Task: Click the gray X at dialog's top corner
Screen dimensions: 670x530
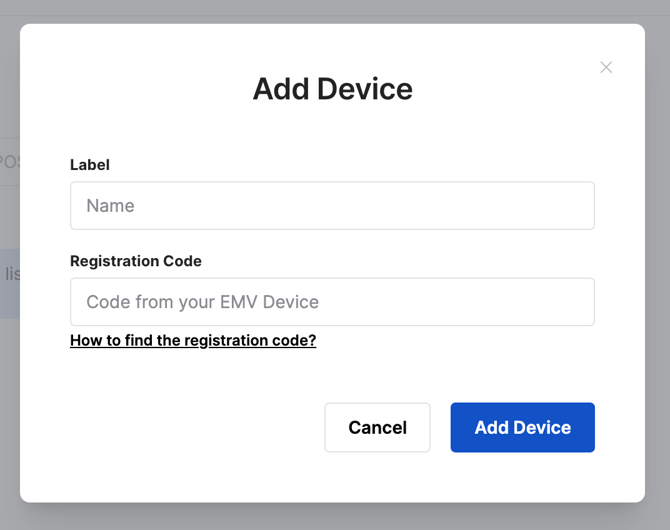Action: point(606,67)
